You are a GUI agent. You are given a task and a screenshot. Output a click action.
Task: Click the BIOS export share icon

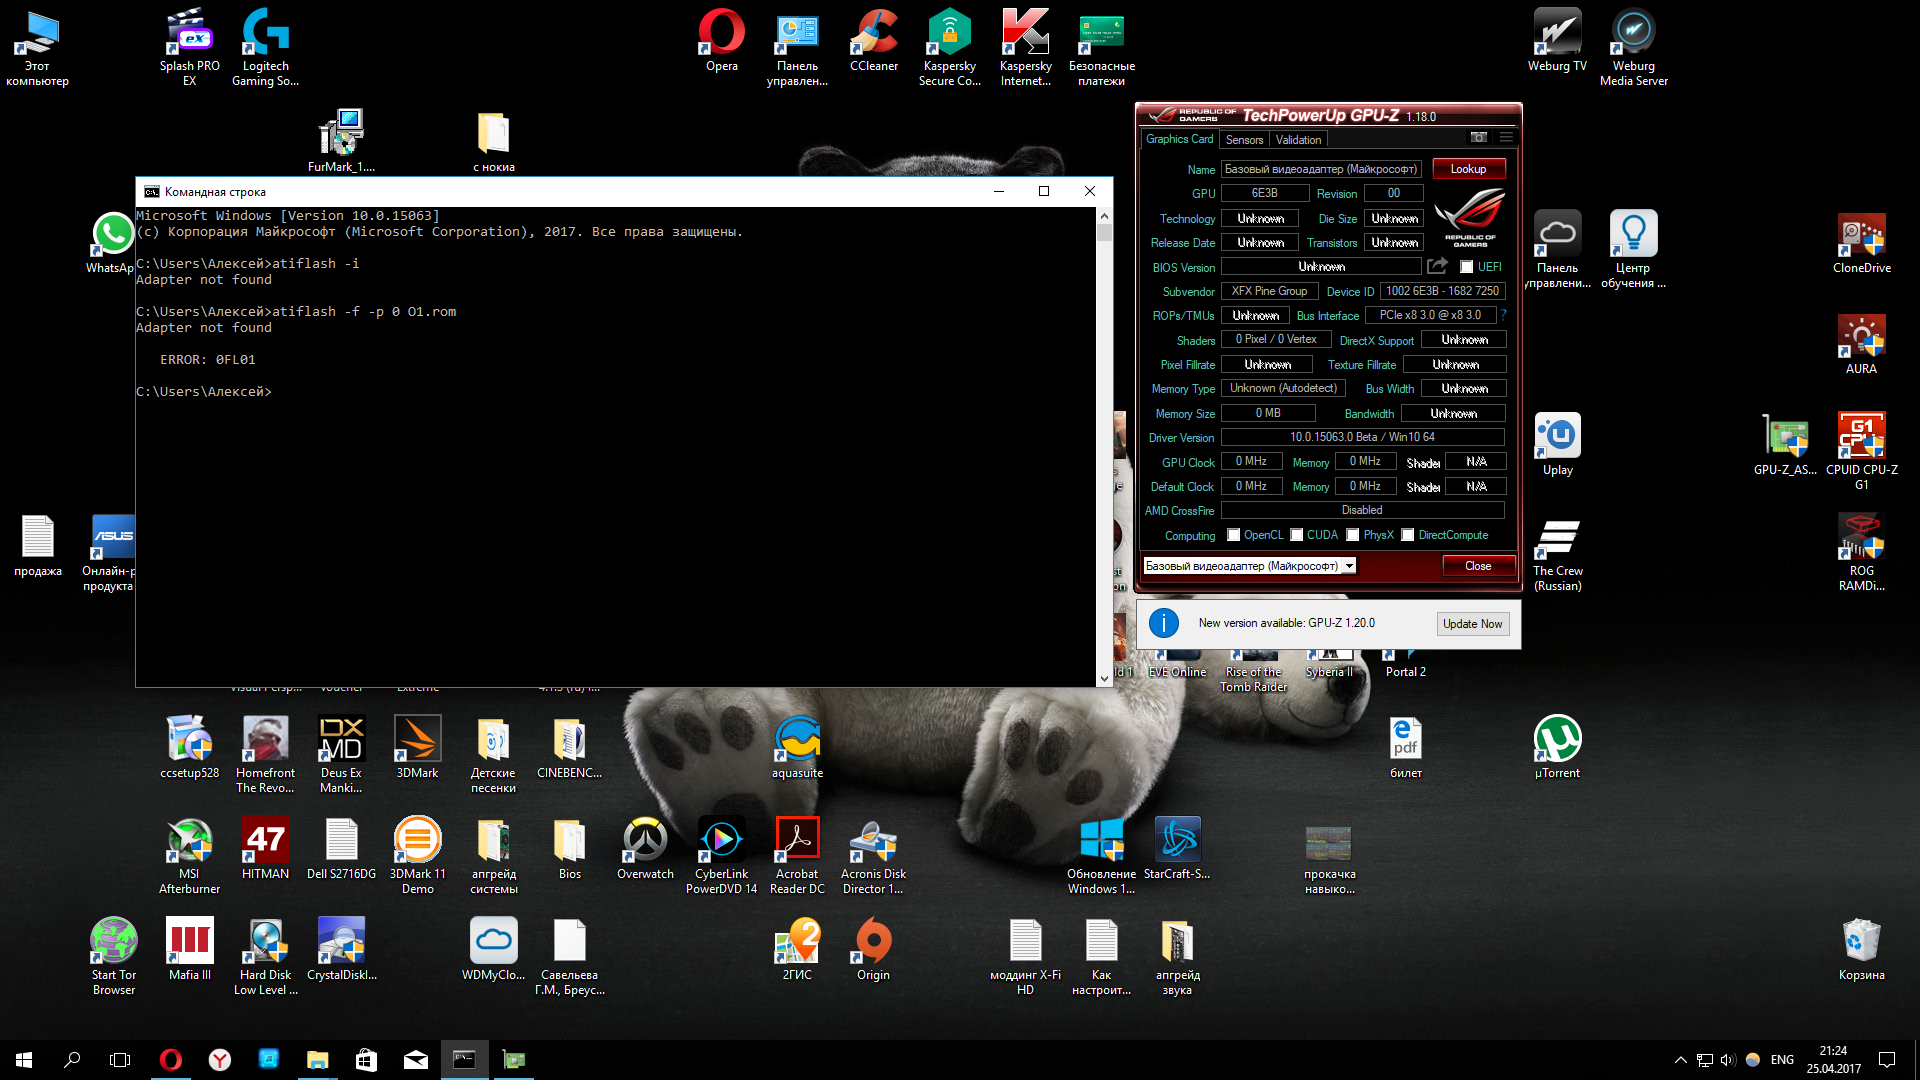[x=1437, y=266]
